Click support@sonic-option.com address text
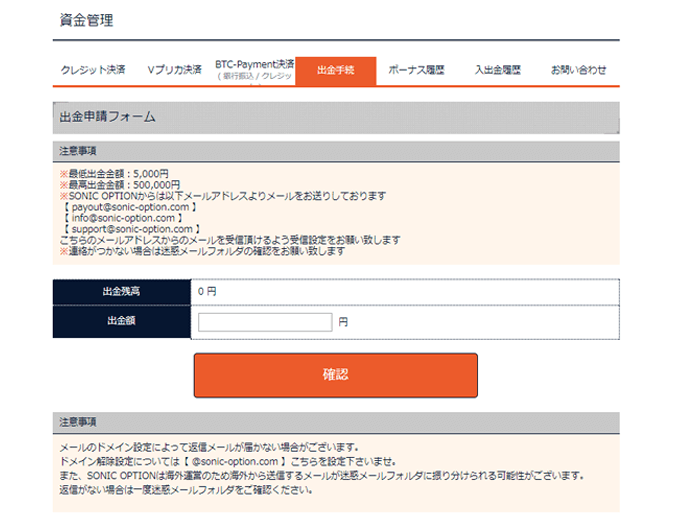Viewport: 674px width, 525px height. pyautogui.click(x=132, y=229)
